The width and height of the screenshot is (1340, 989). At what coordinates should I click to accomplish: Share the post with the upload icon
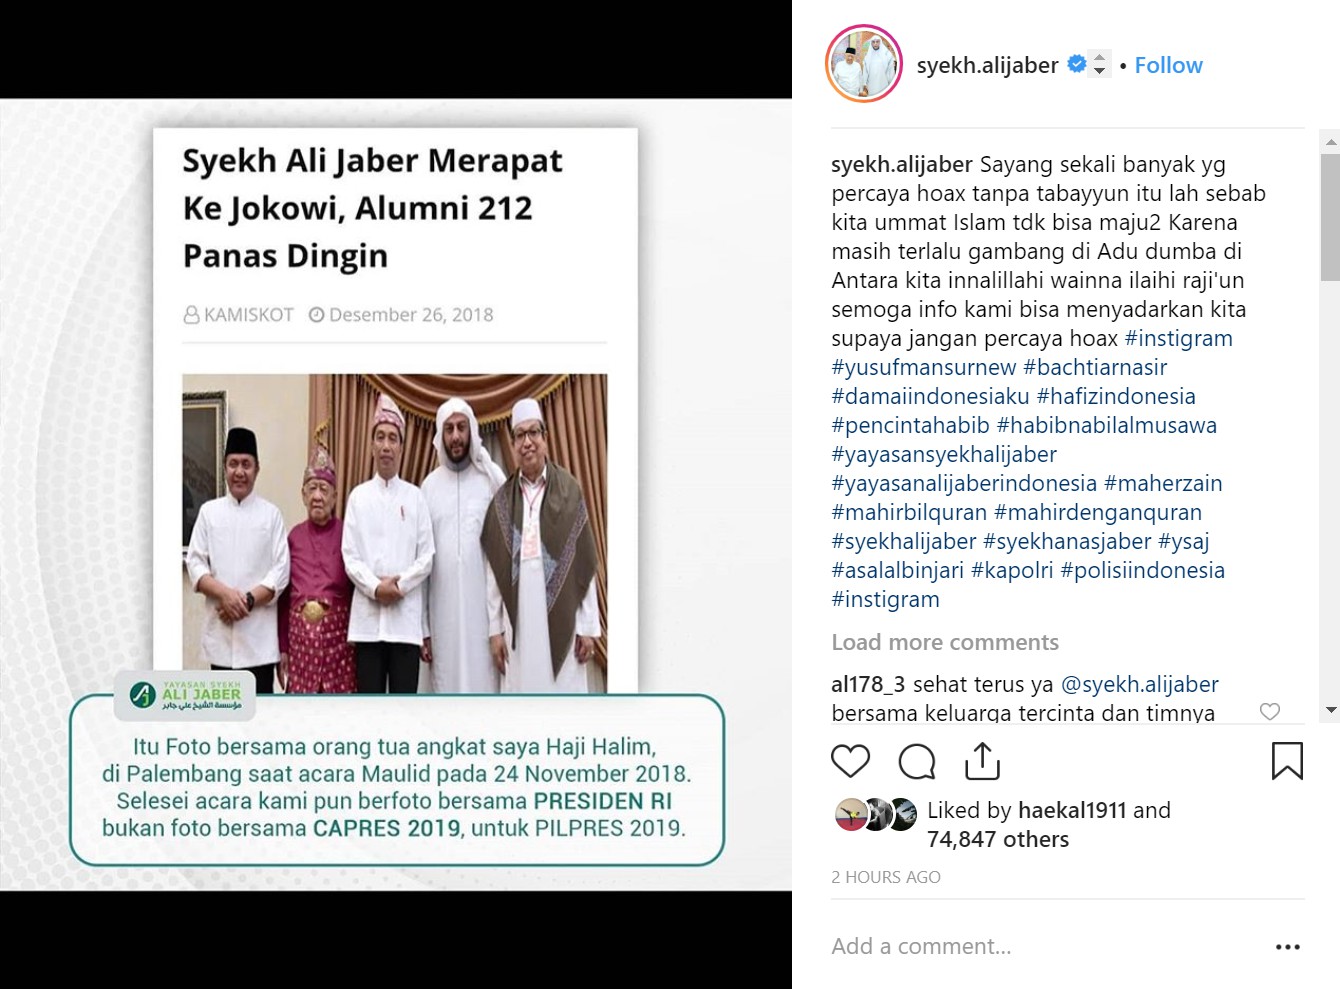[x=983, y=761]
